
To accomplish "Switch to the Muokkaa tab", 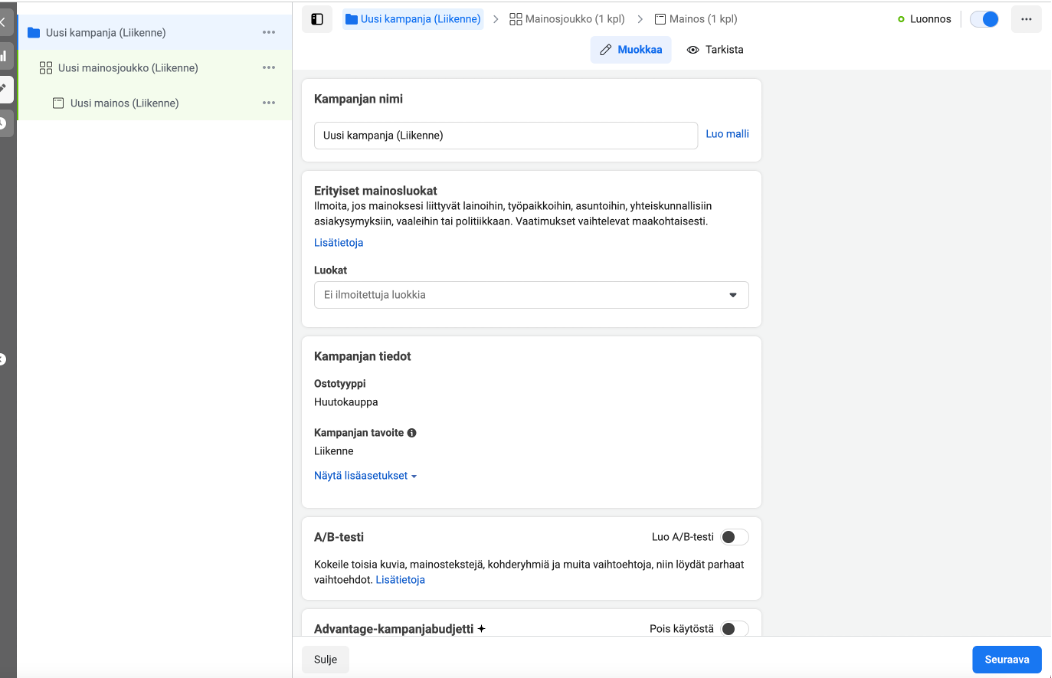I will (631, 49).
